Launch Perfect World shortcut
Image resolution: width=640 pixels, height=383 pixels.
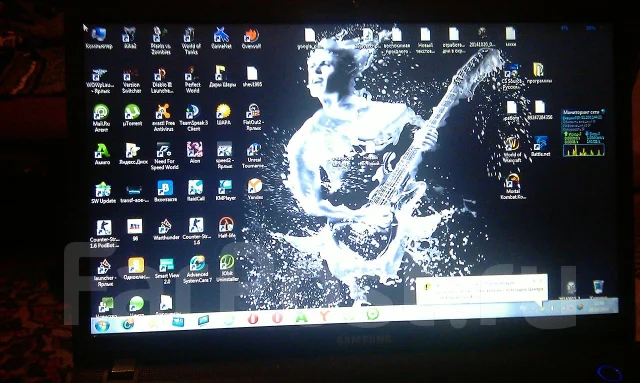point(192,80)
